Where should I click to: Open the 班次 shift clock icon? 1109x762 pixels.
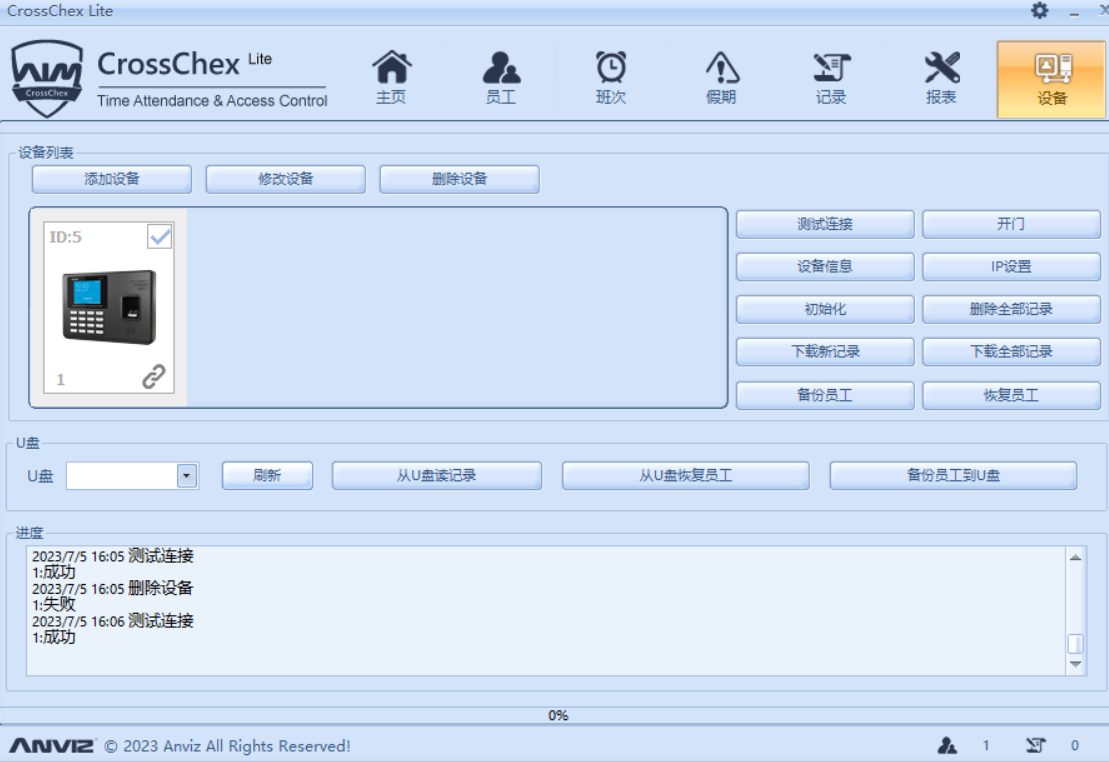click(610, 78)
